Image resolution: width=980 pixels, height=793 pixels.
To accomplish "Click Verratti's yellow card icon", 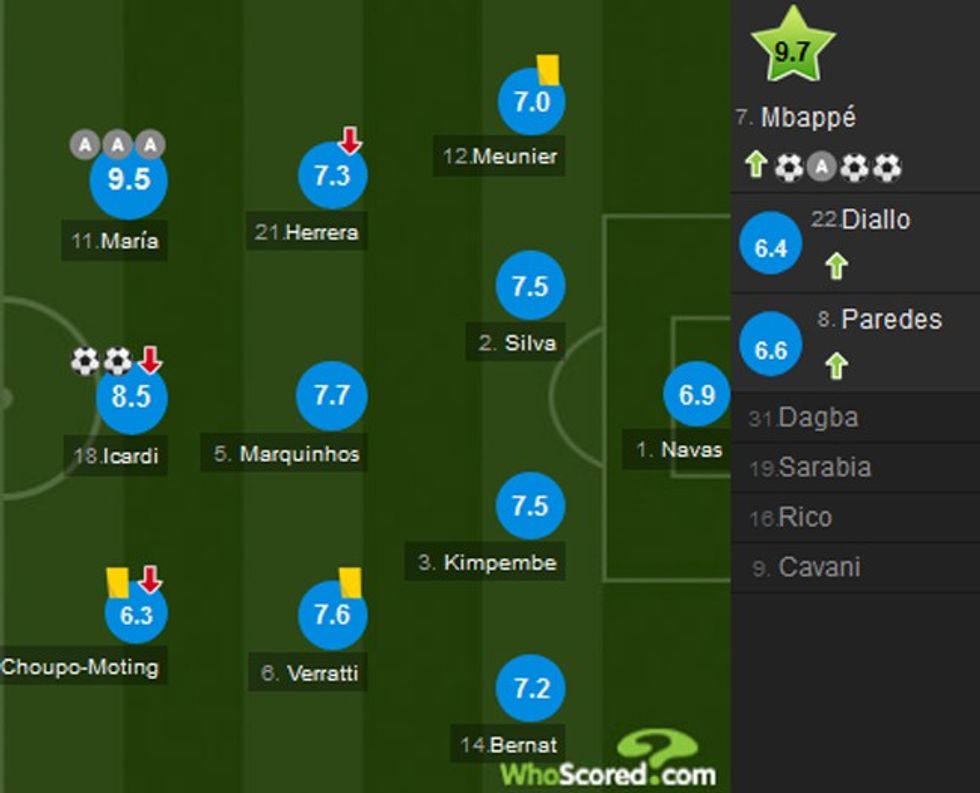I will pos(349,580).
